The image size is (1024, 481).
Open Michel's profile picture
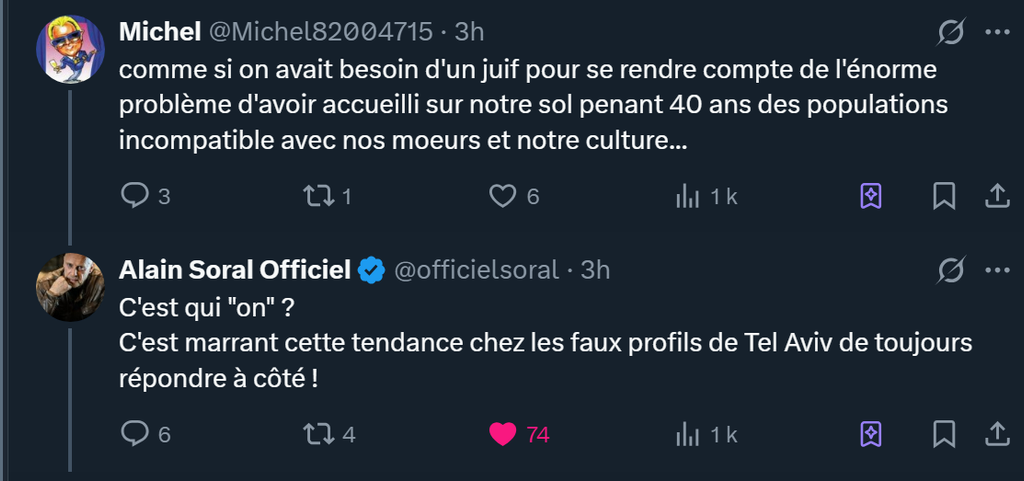(x=71, y=49)
